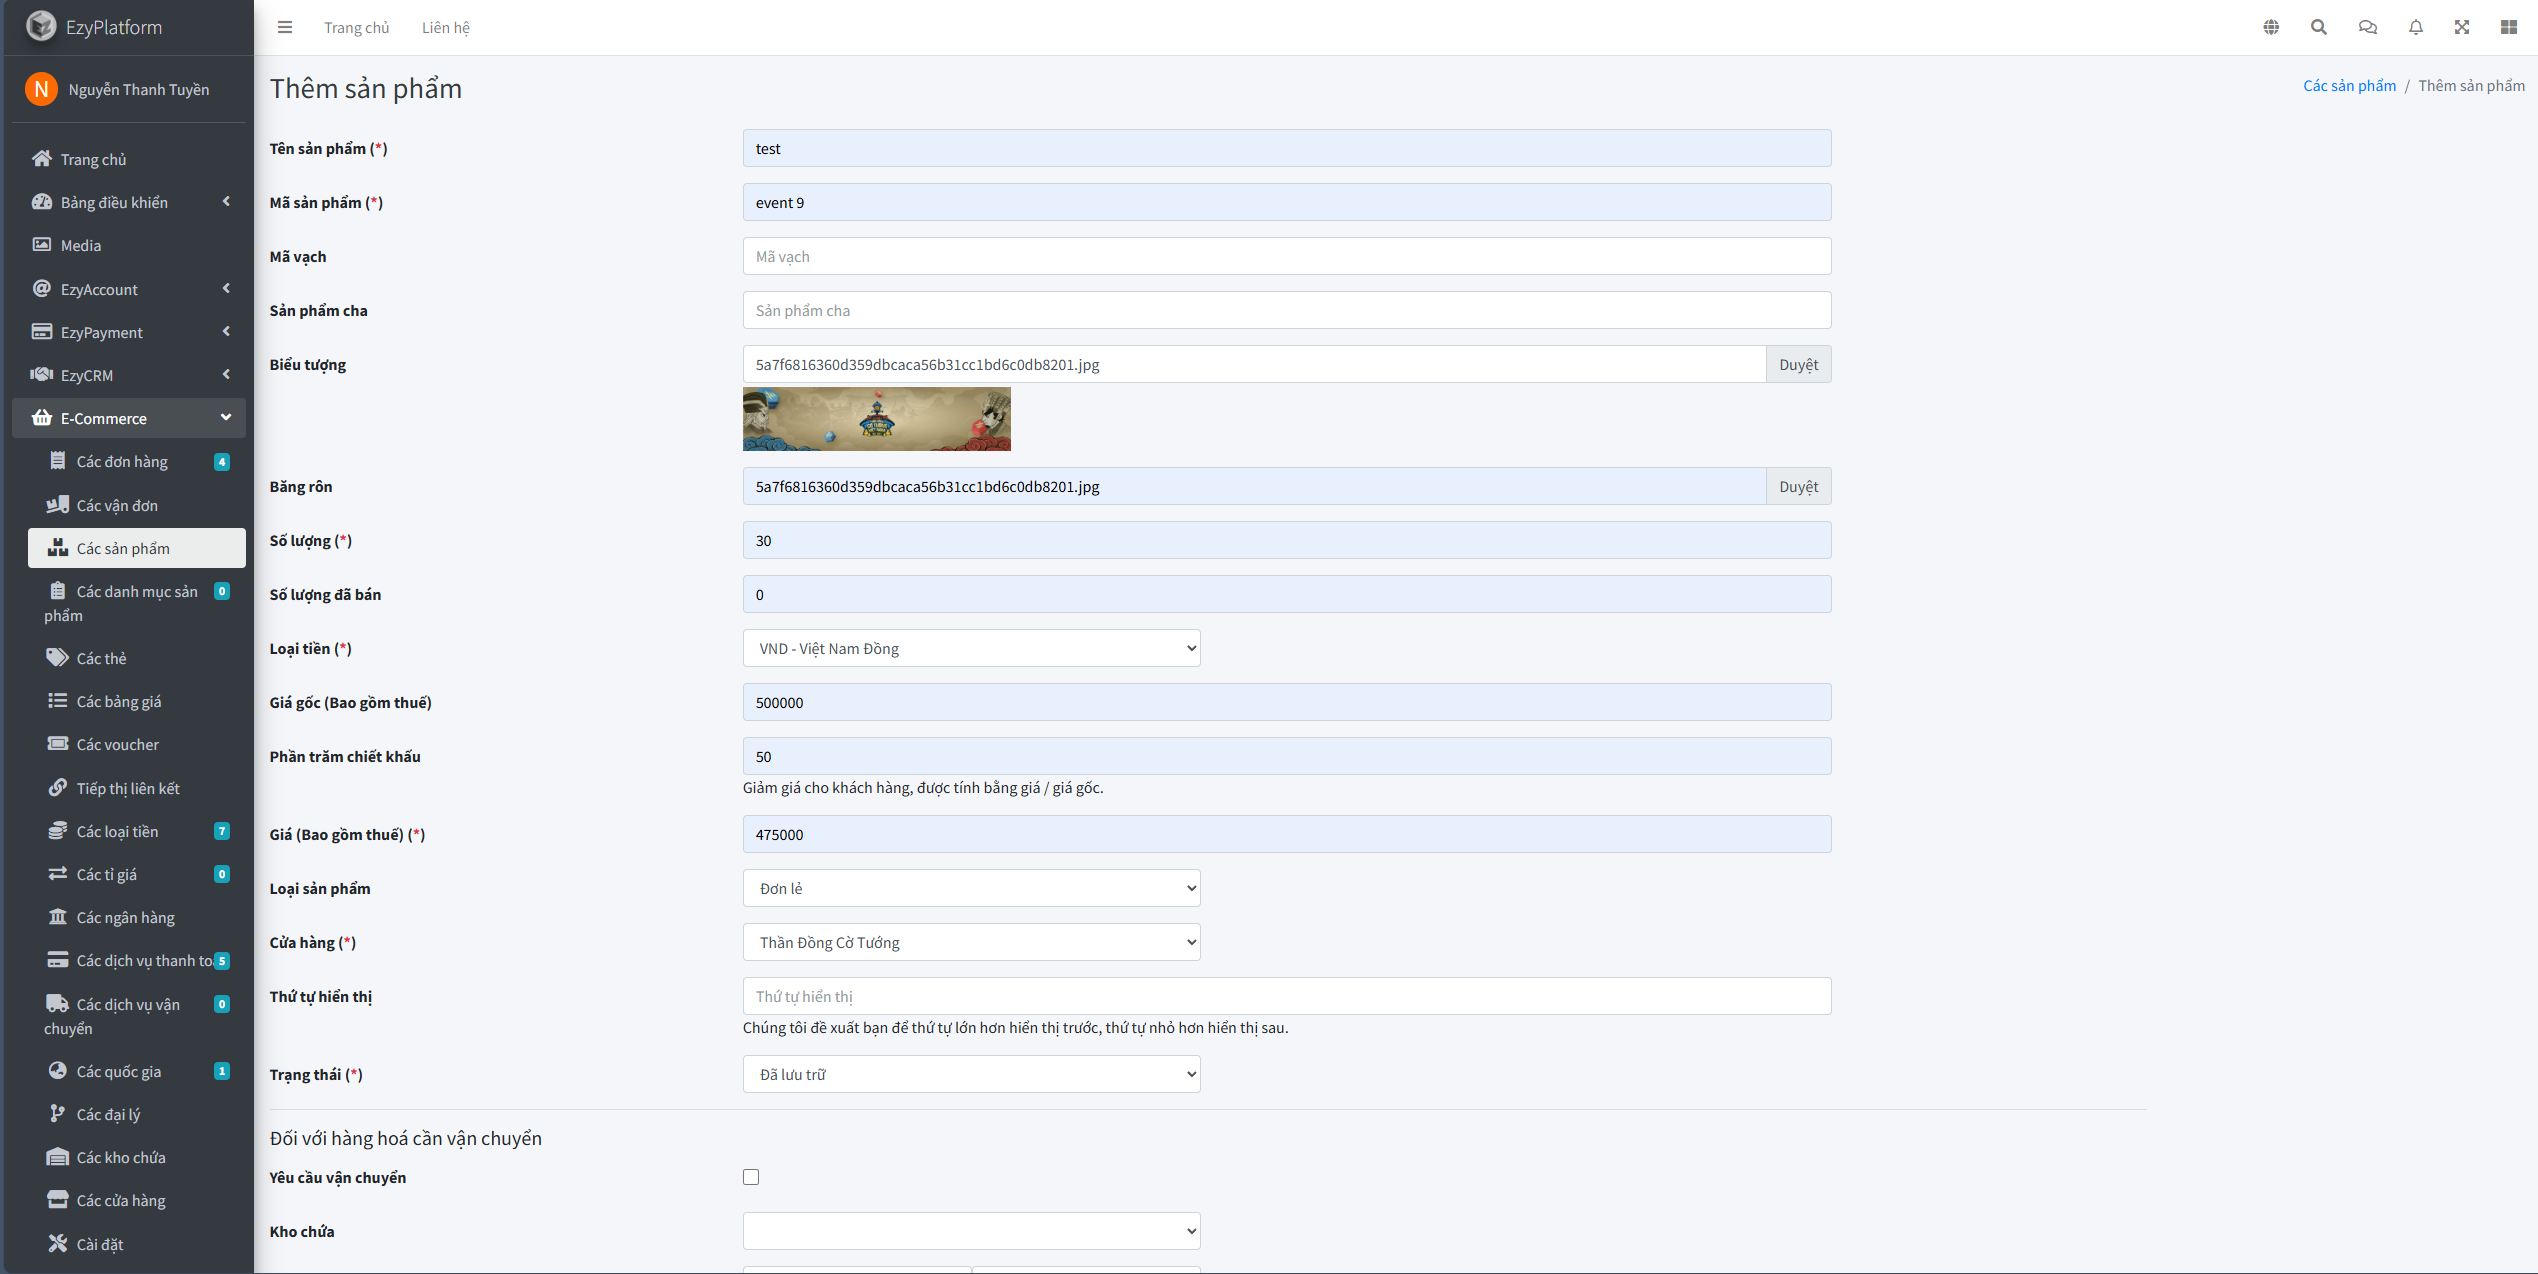2538x1274 pixels.
Task: Click the uploaded icon image thumbnail
Action: tap(876, 419)
